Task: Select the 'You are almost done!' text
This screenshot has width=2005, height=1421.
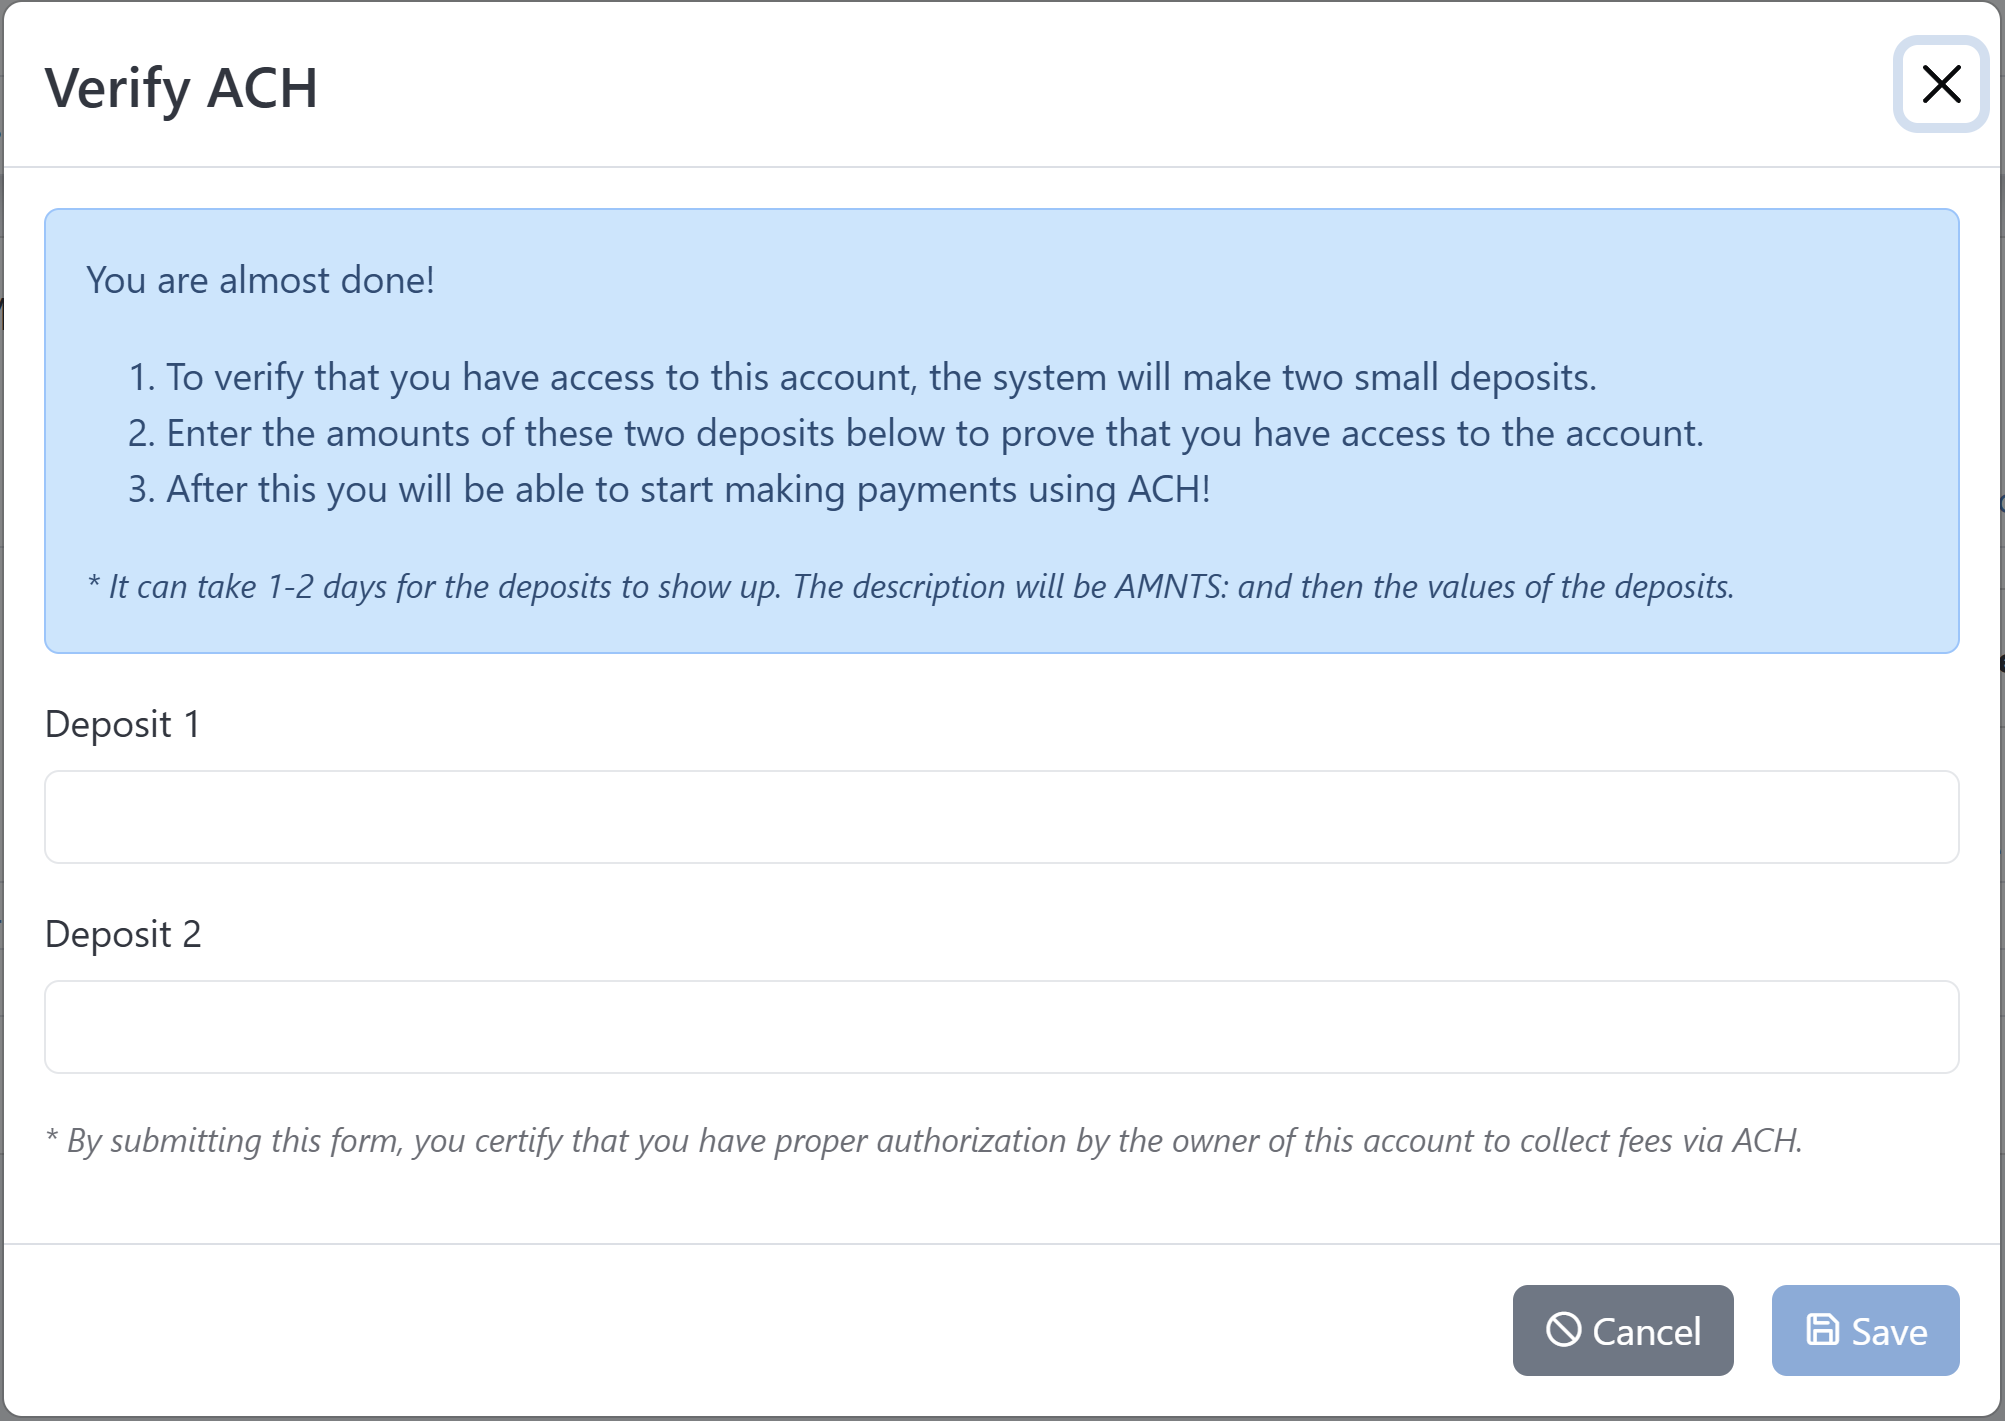Action: (260, 280)
